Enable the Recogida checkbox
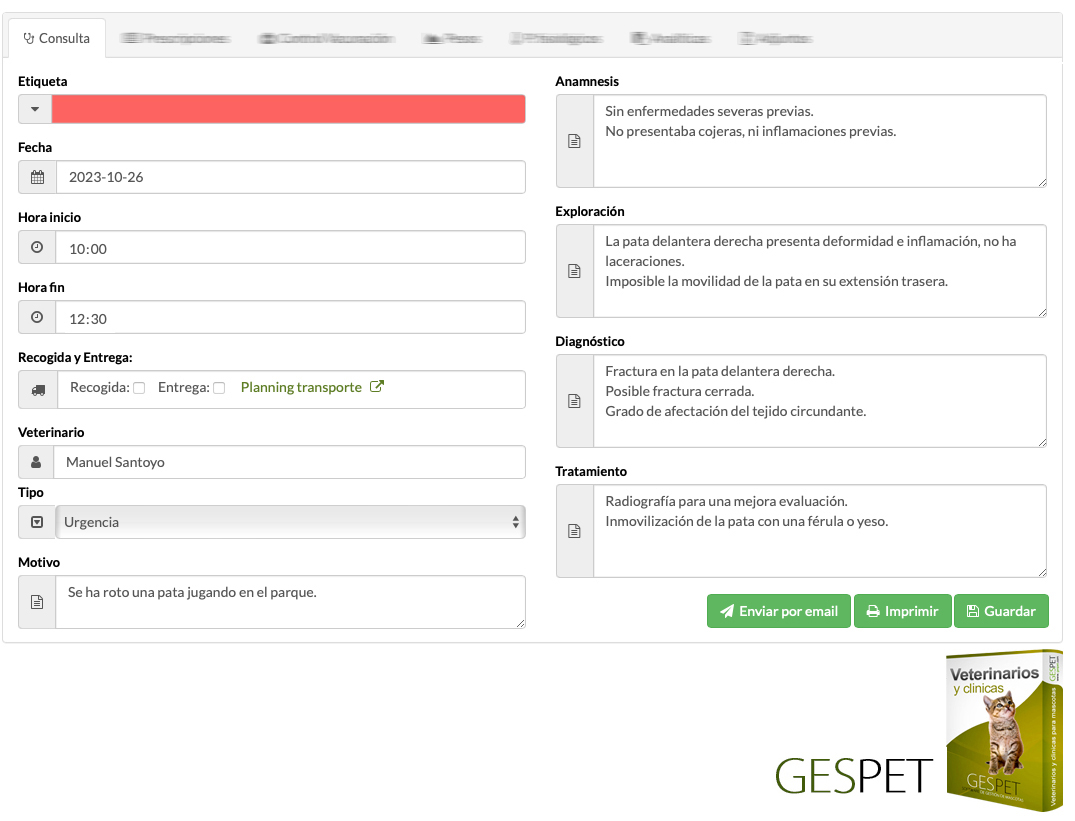Screen dimensions: 1075x821 click(139, 388)
